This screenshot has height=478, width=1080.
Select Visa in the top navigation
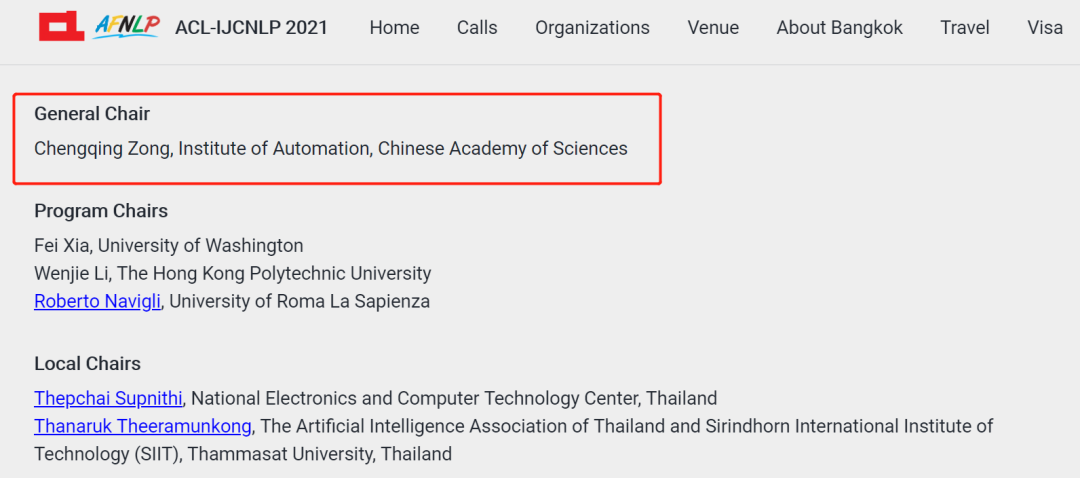tap(1045, 28)
